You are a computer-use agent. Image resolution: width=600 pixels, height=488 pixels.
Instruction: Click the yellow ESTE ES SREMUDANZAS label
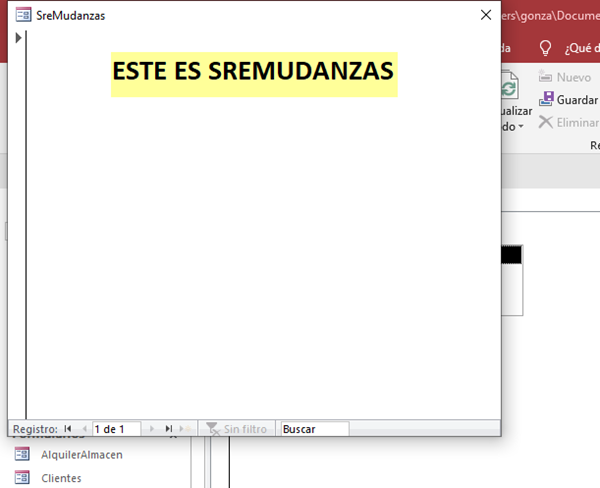pyautogui.click(x=254, y=72)
